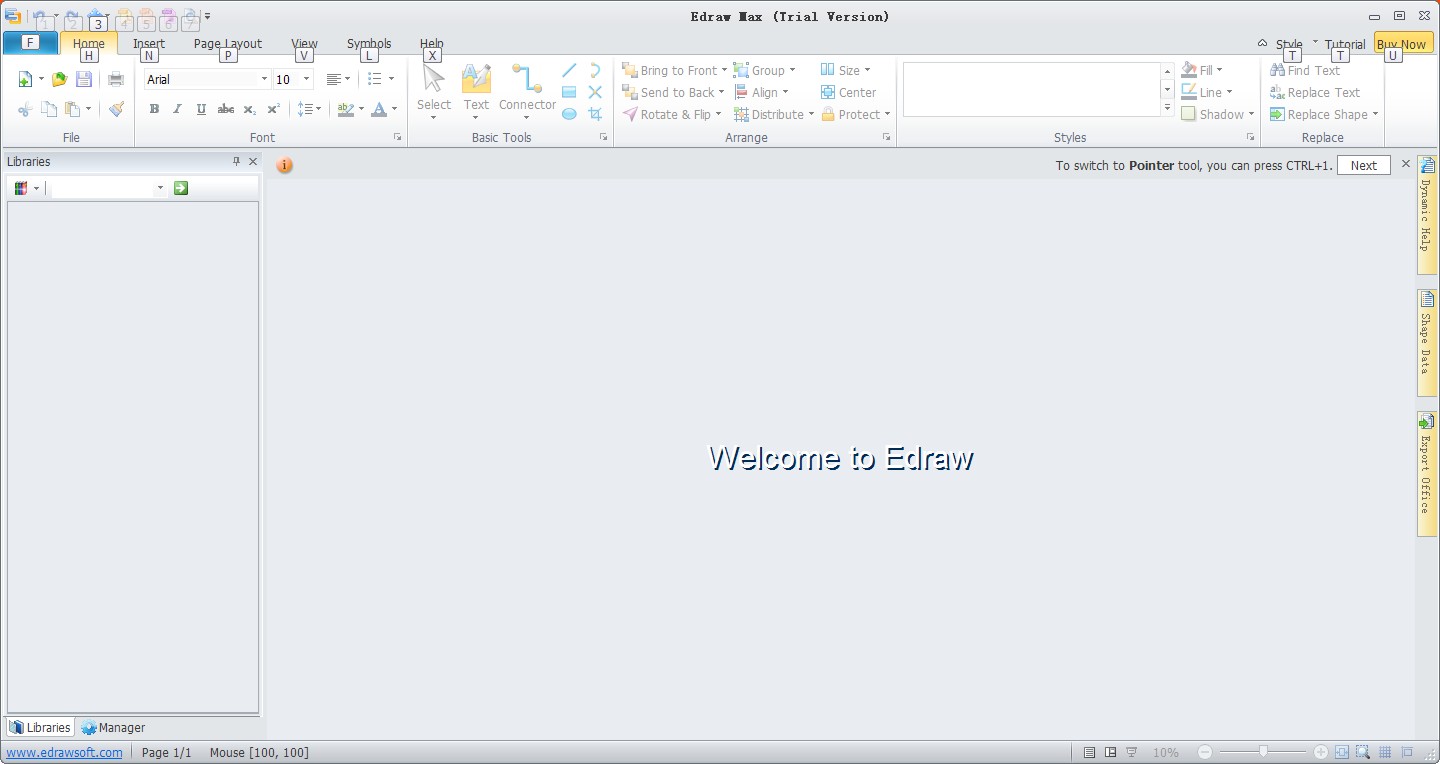
Task: Switch to normal view in status bar
Action: point(1089,752)
